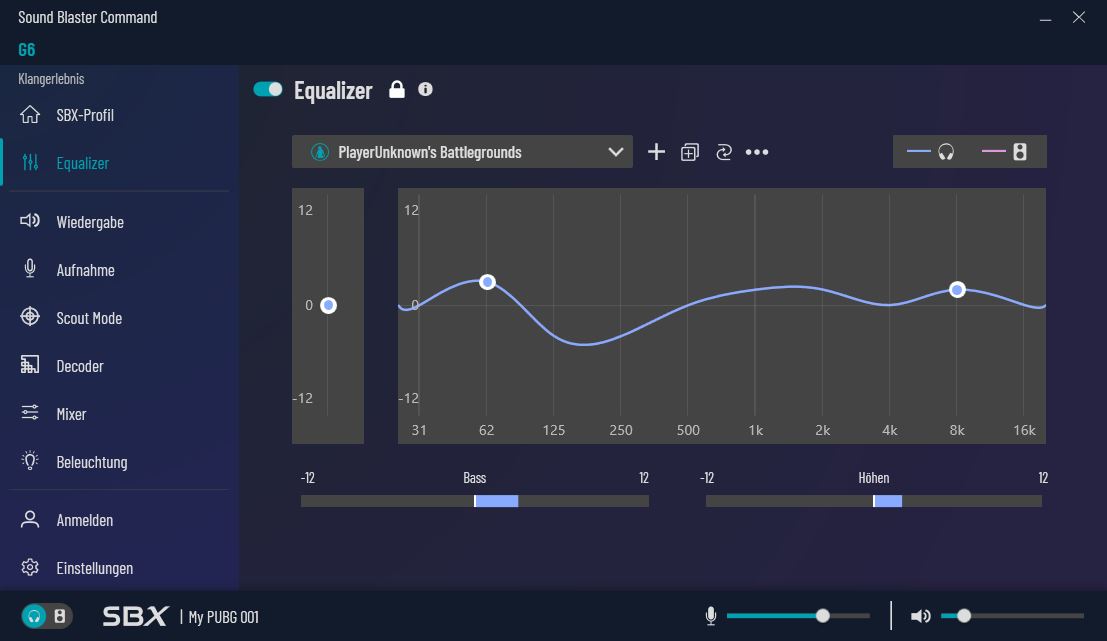The height and width of the screenshot is (641, 1107).
Task: Duplicate the current equalizer preset
Action: tap(690, 152)
